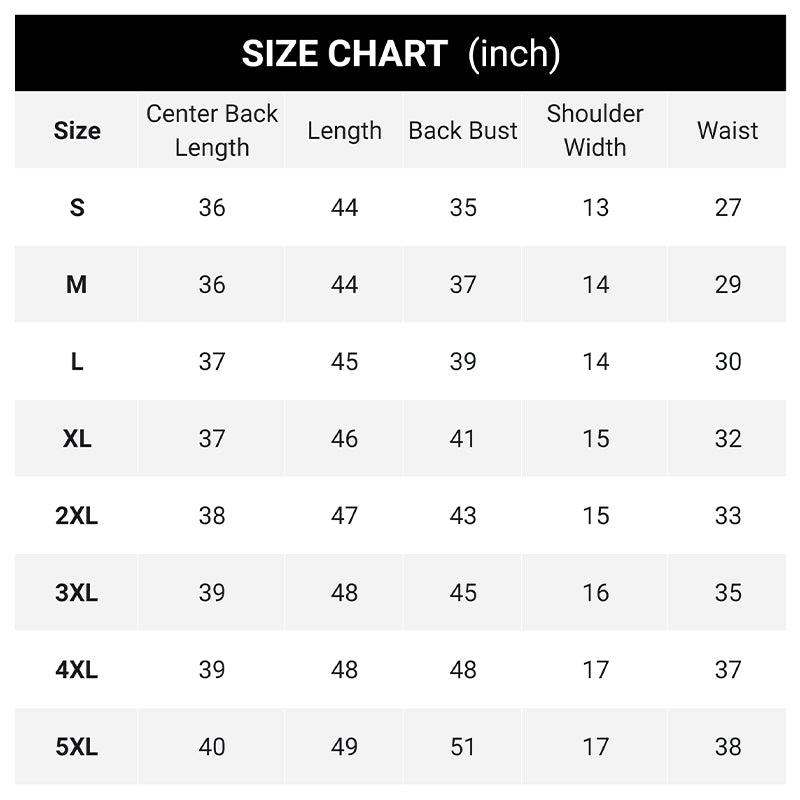Click the SIZE CHART title banner
Image resolution: width=800 pixels, height=800 pixels.
[400, 53]
